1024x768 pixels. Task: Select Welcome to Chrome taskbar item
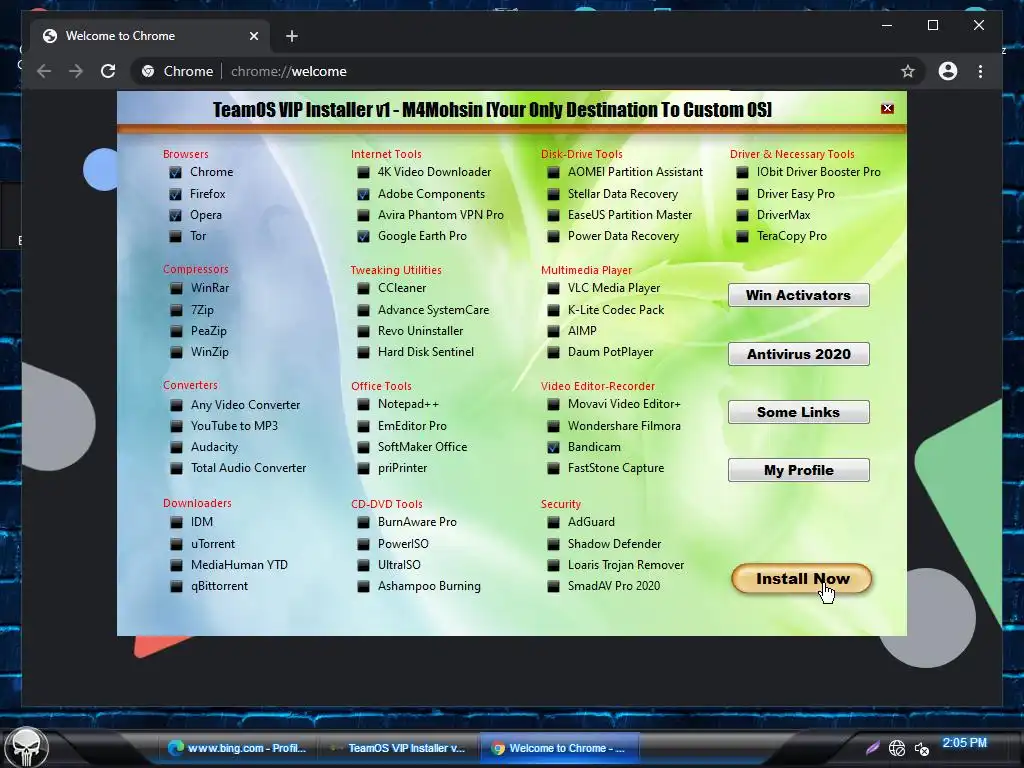560,748
